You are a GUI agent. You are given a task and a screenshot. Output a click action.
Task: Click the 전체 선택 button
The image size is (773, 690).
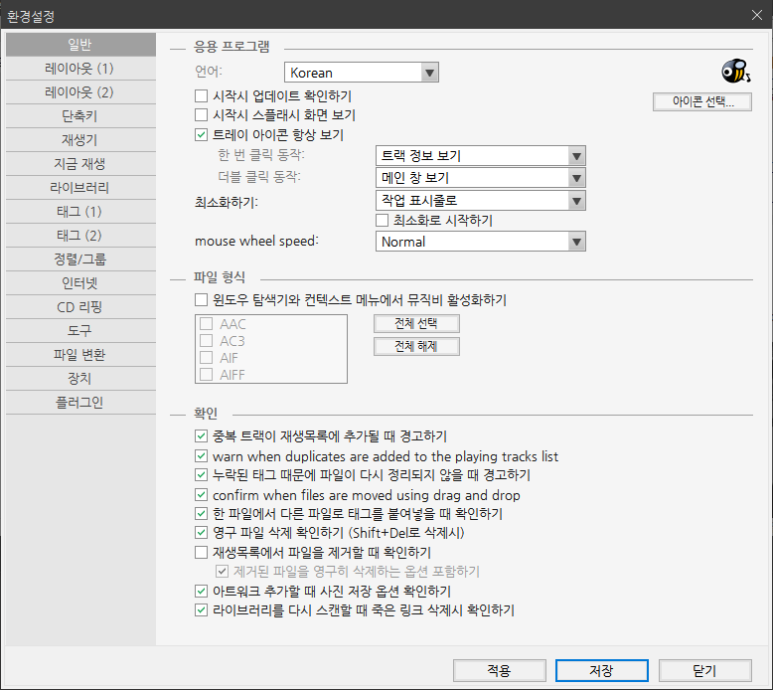pos(417,323)
